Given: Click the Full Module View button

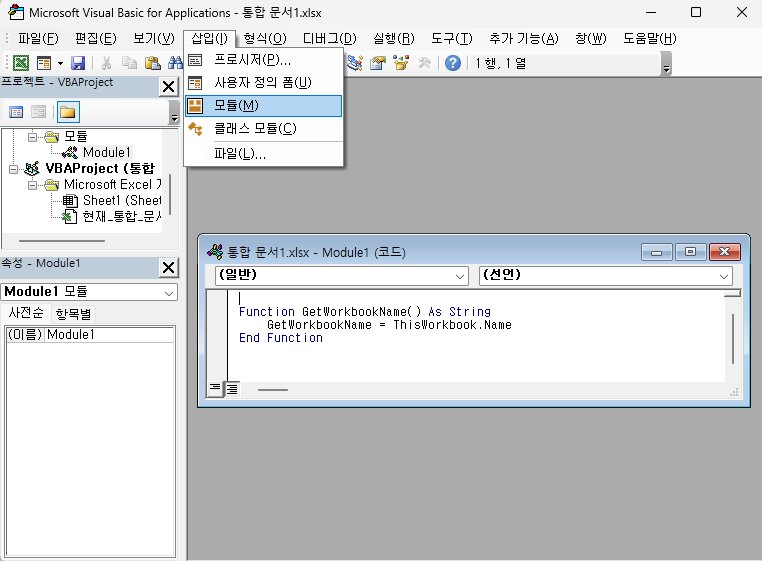Looking at the screenshot, I should (232, 389).
